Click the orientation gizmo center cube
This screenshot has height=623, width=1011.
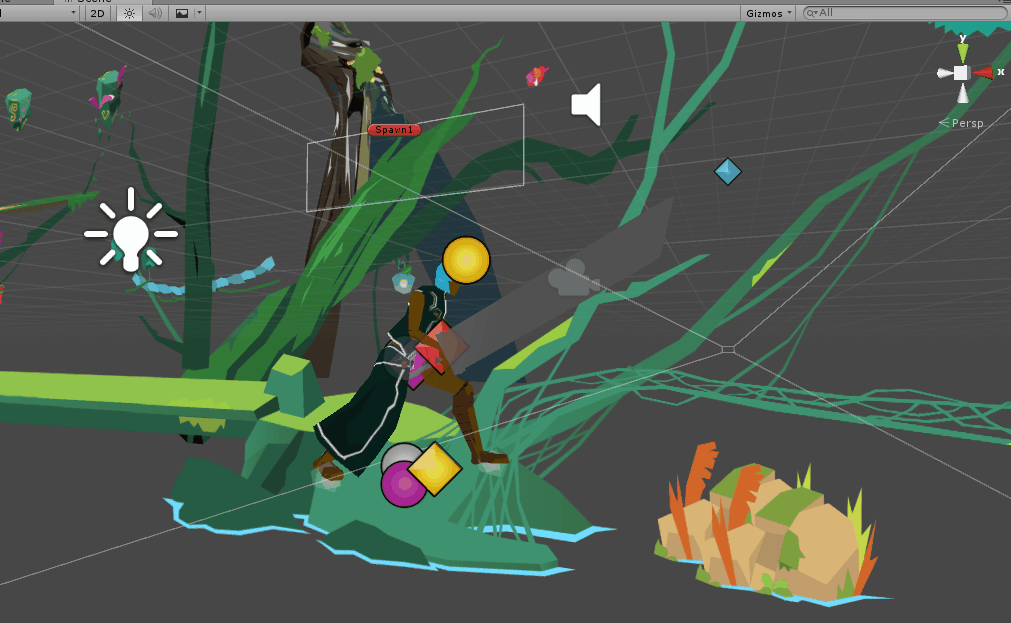point(961,73)
